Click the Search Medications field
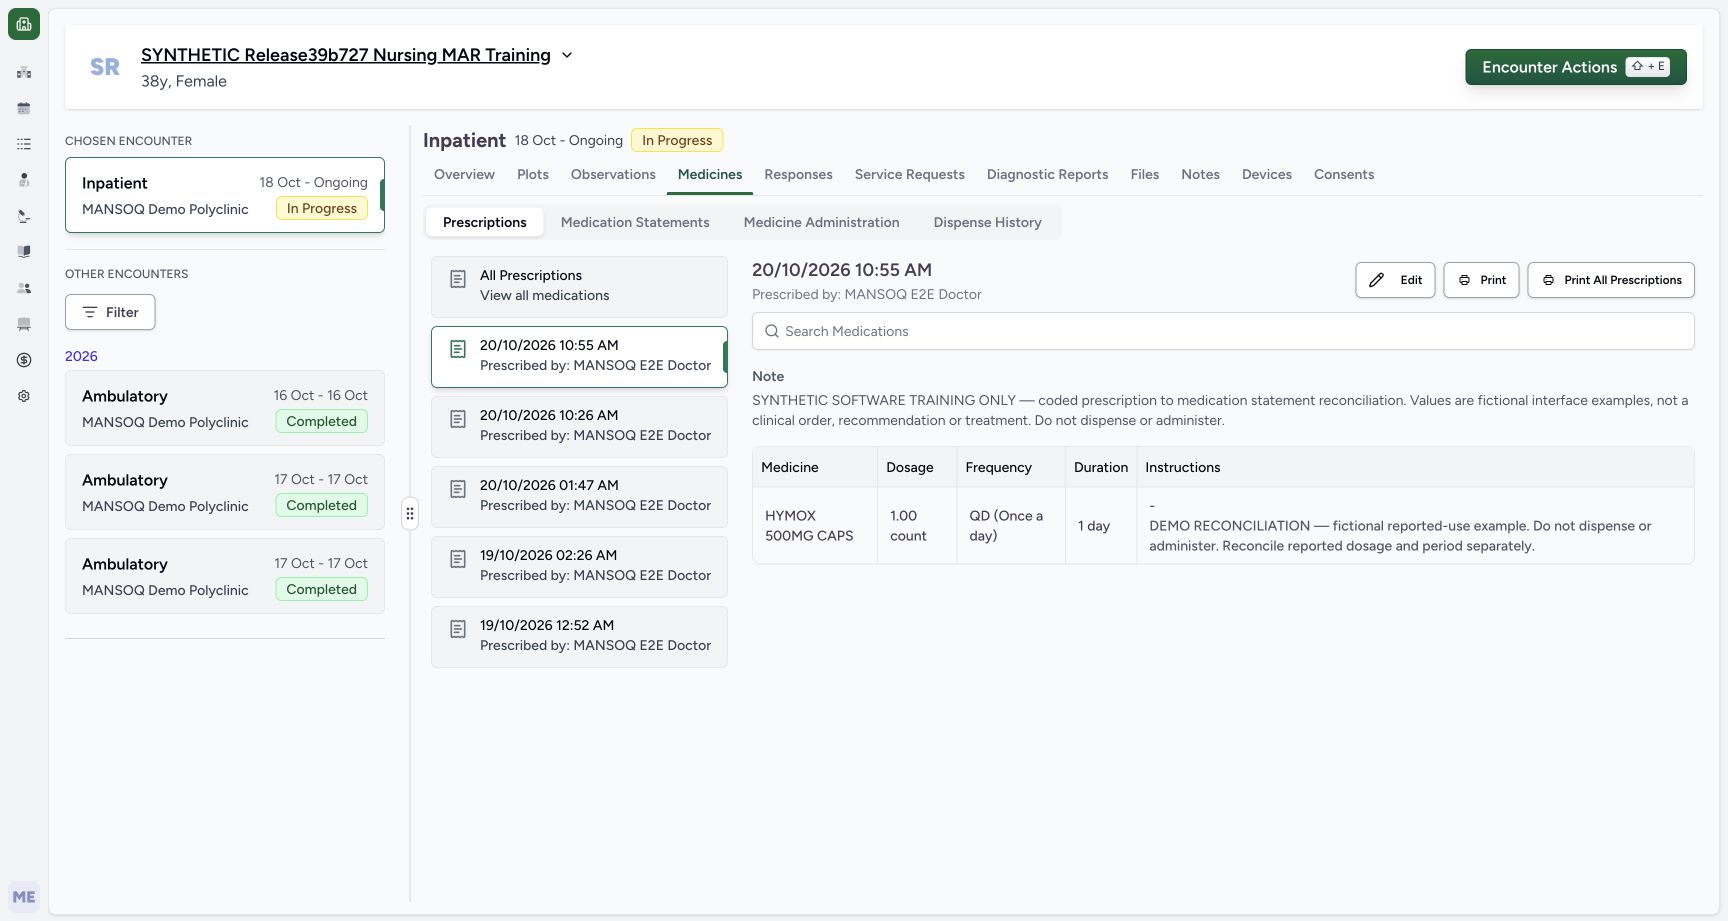The height and width of the screenshot is (921, 1728). (1223, 331)
